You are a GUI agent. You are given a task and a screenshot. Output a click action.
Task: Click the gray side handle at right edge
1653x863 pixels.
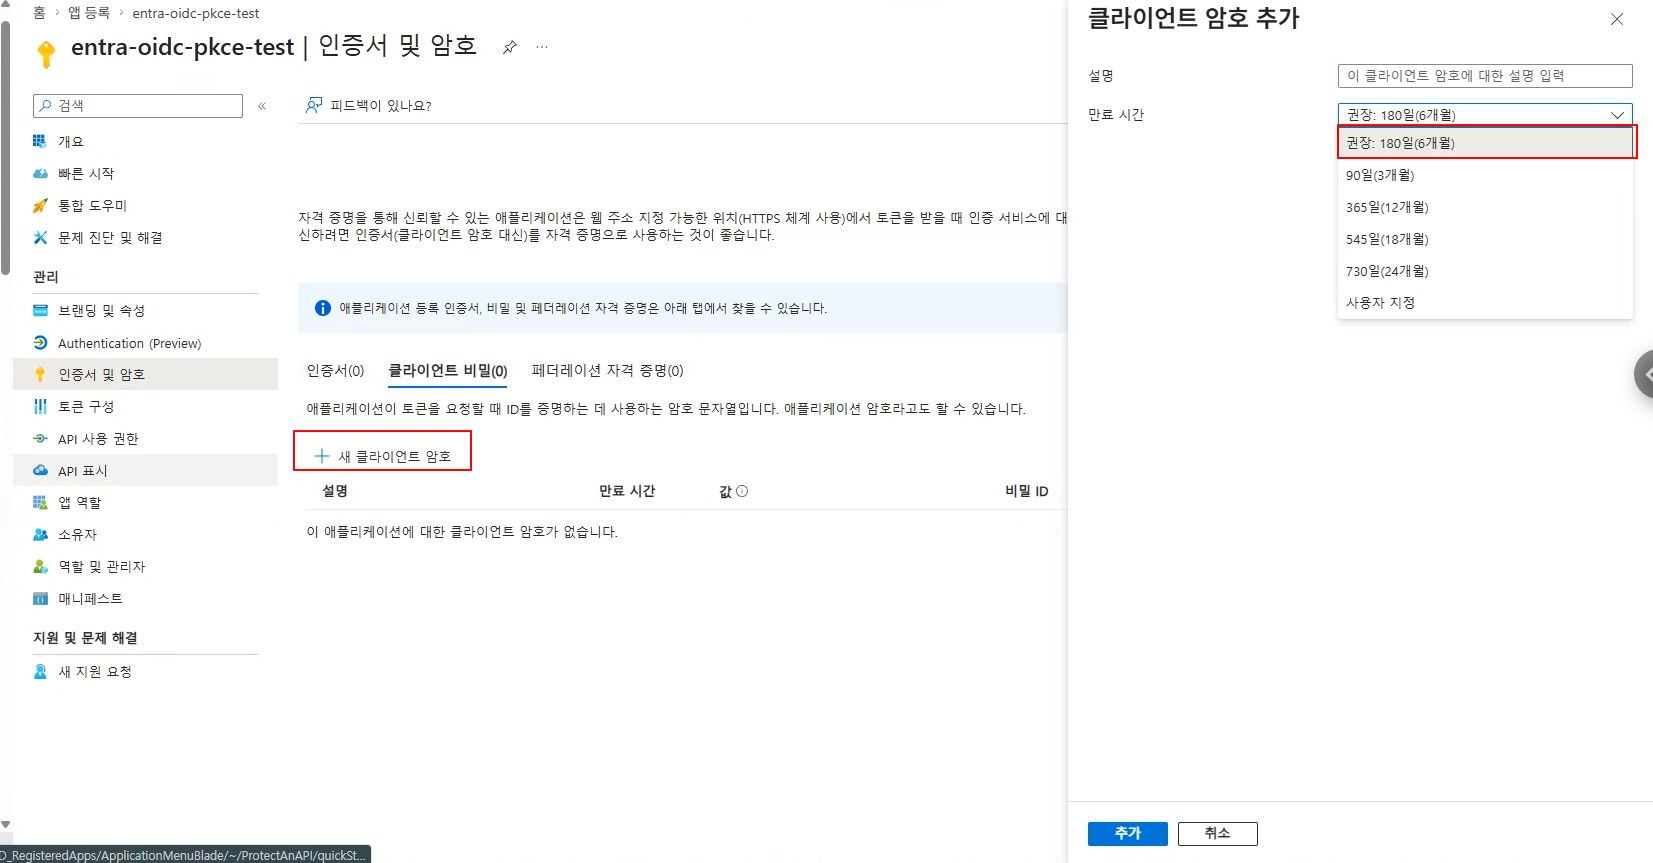pyautogui.click(x=1644, y=374)
